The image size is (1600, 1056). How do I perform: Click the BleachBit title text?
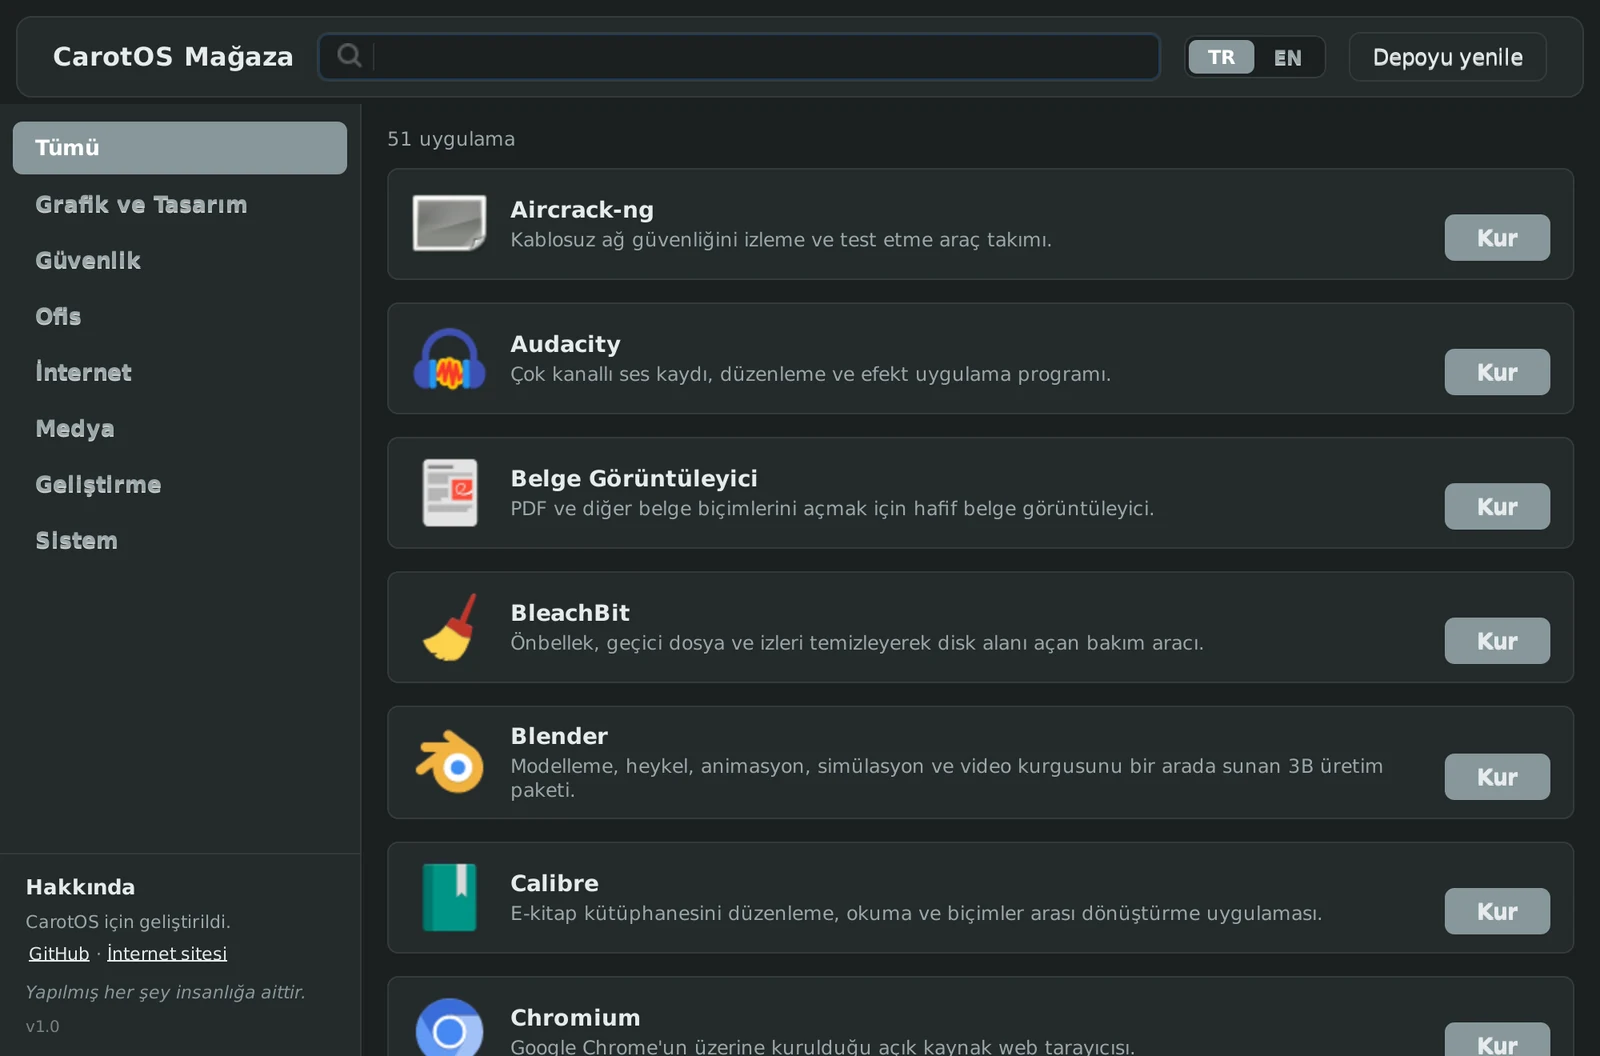click(x=570, y=613)
